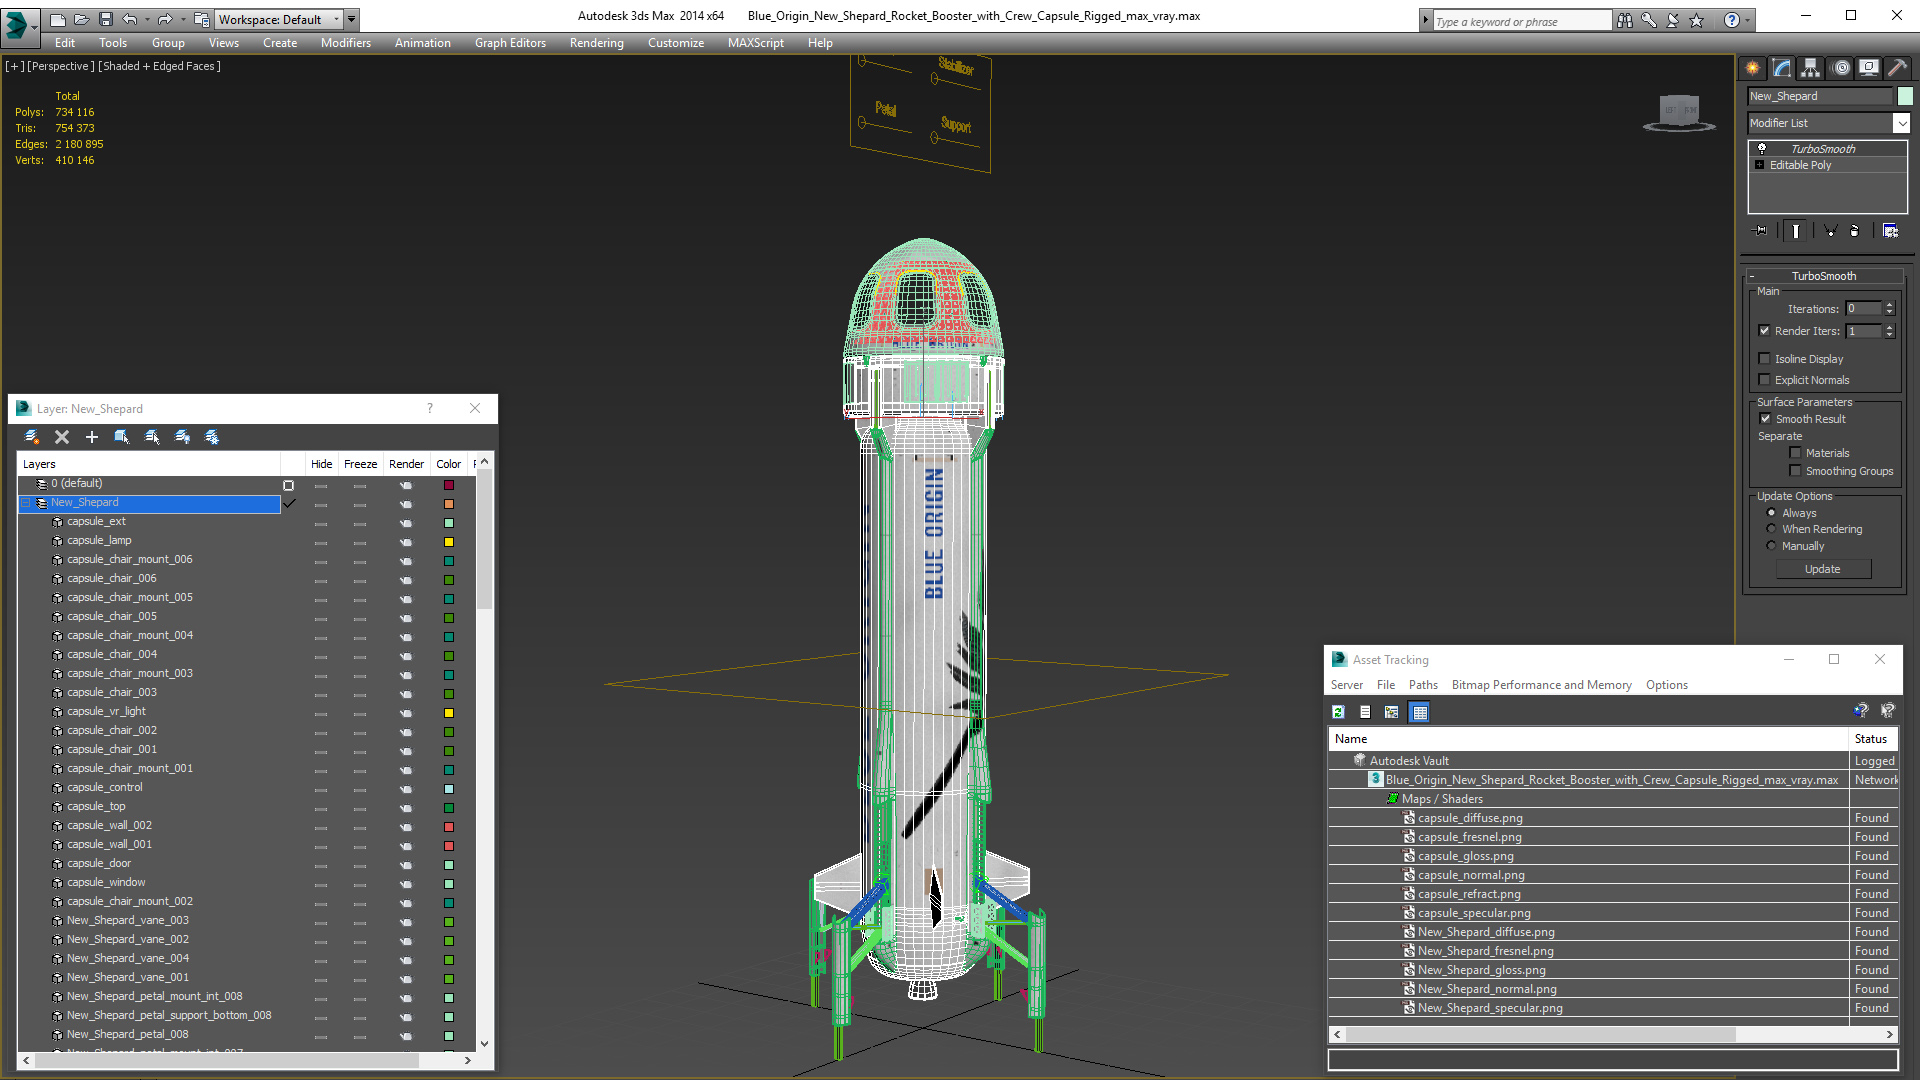Toggle Show End Result icon
The image size is (1920, 1080).
coord(1796,231)
